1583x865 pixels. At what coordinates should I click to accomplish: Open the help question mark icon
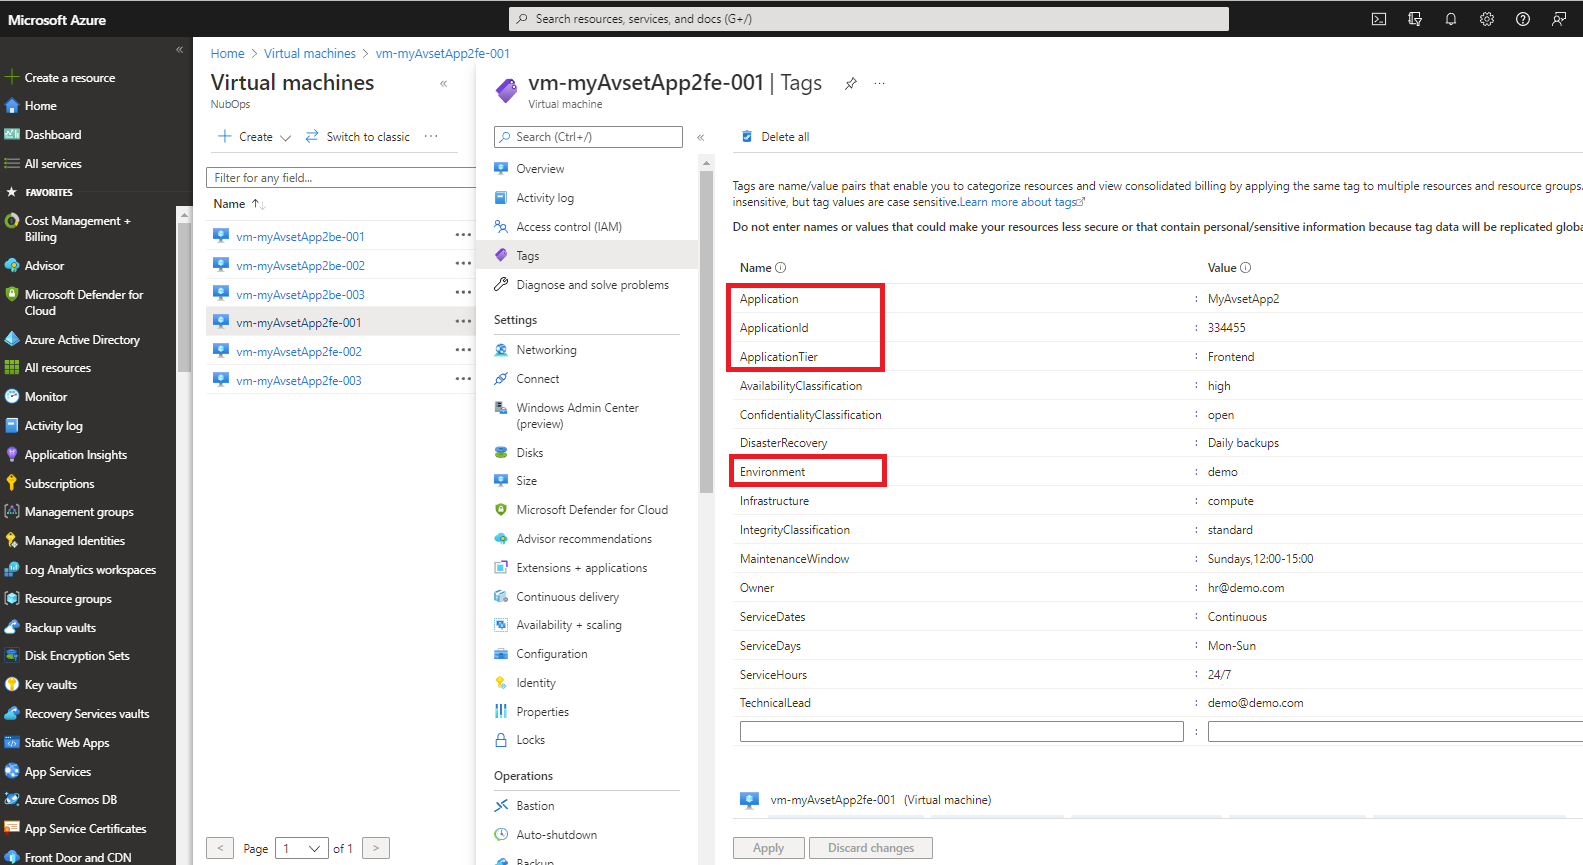[x=1523, y=19]
